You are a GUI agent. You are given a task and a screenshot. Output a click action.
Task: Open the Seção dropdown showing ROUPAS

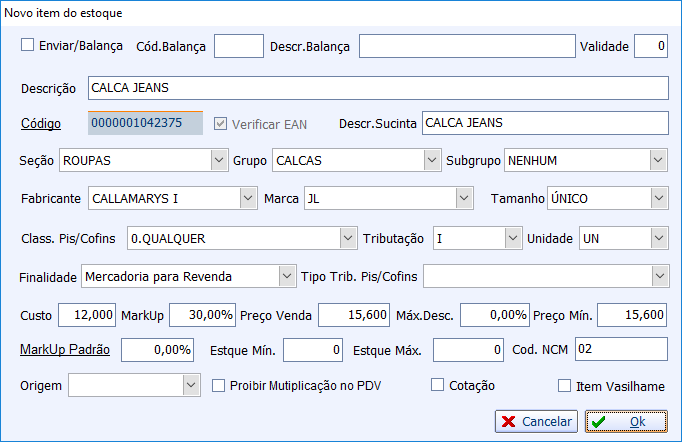[219, 160]
